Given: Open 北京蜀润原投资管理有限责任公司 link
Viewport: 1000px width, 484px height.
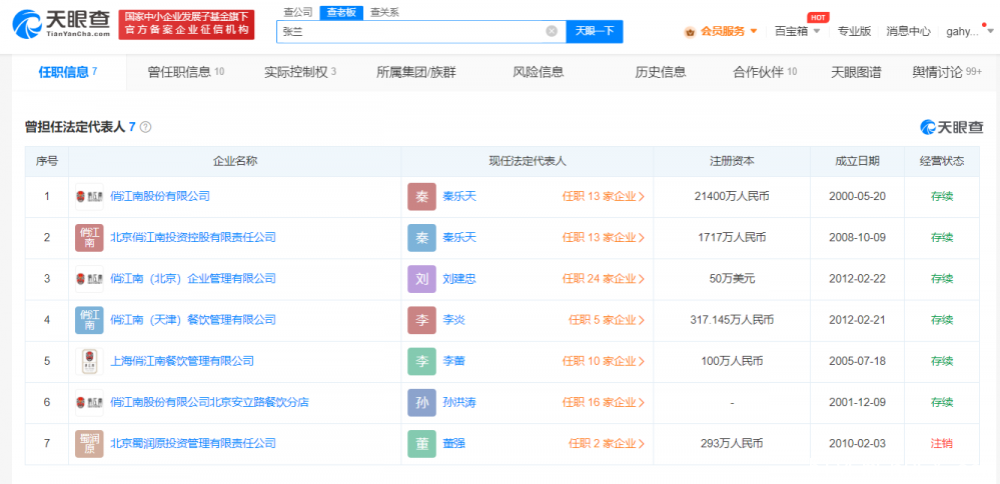Looking at the screenshot, I should pyautogui.click(x=193, y=444).
